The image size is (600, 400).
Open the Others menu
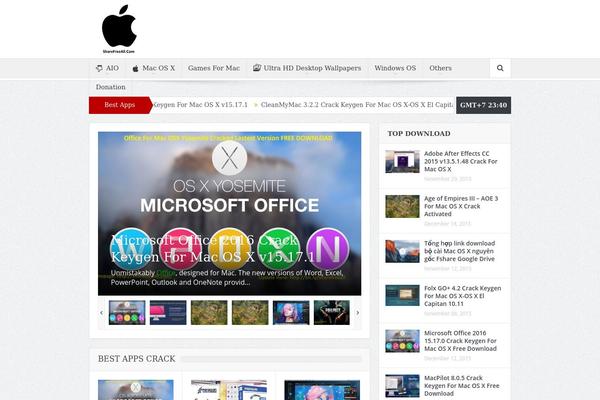[440, 68]
